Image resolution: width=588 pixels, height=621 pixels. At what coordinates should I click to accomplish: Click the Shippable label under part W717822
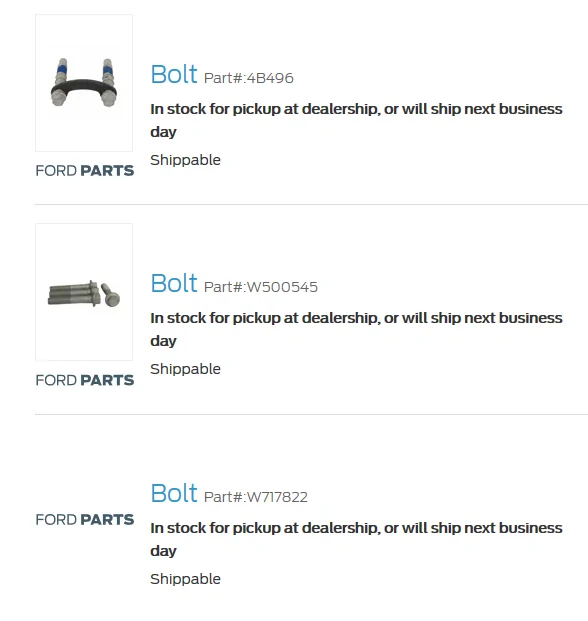[x=185, y=579]
